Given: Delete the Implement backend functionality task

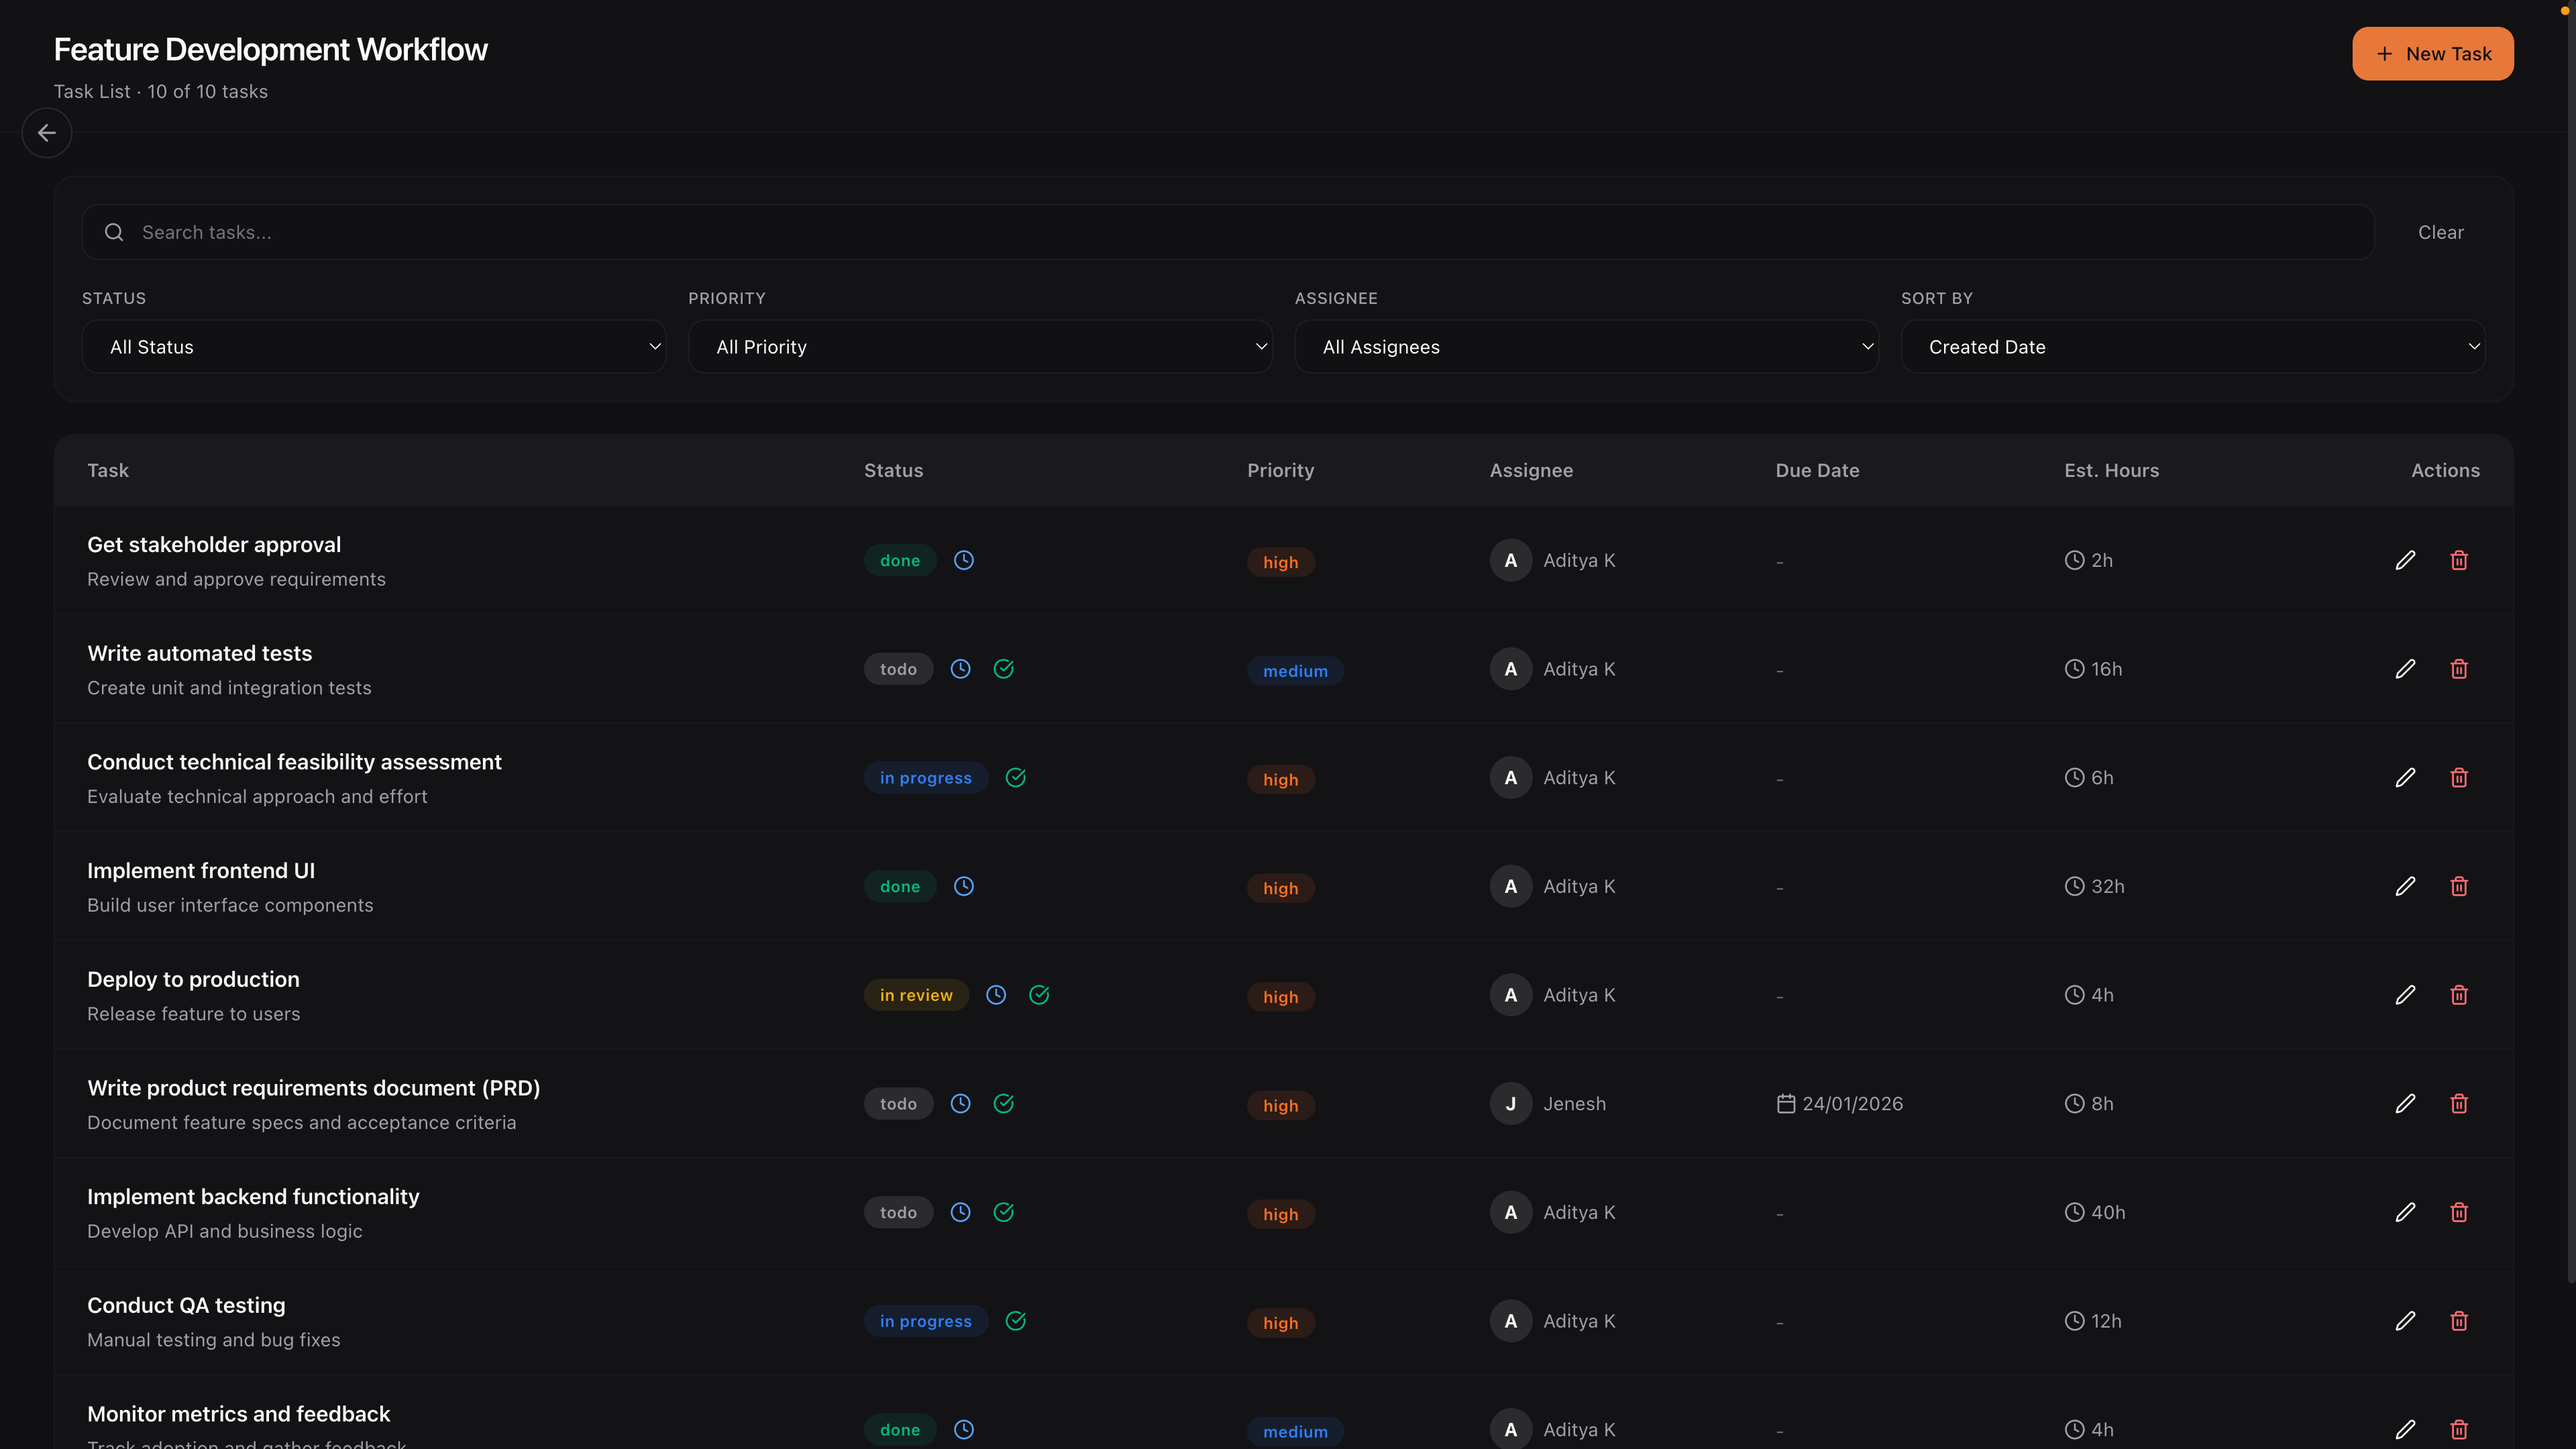Looking at the screenshot, I should click(x=2459, y=1212).
